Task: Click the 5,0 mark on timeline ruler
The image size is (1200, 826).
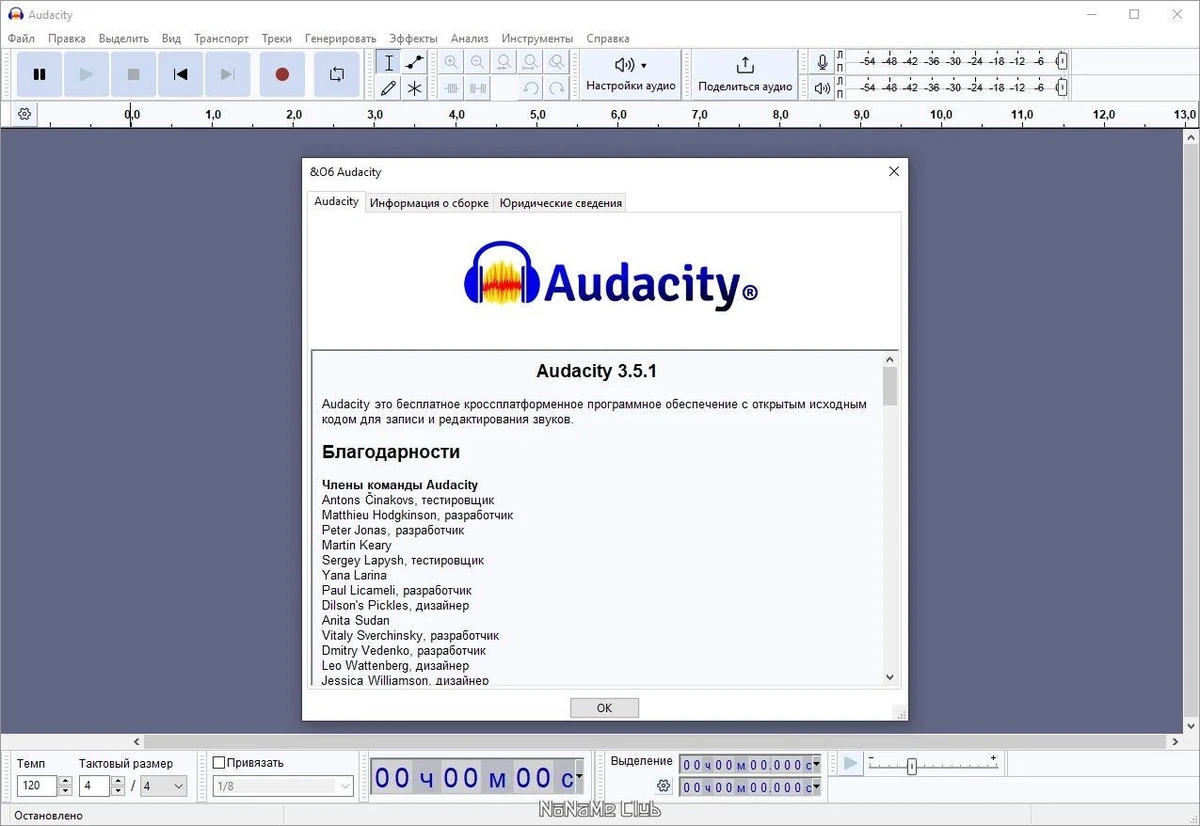Action: 538,115
